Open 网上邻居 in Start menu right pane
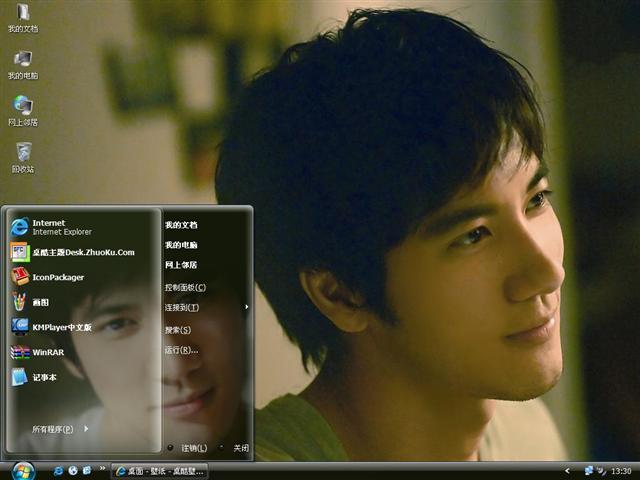Image resolution: width=640 pixels, height=480 pixels. tap(181, 265)
